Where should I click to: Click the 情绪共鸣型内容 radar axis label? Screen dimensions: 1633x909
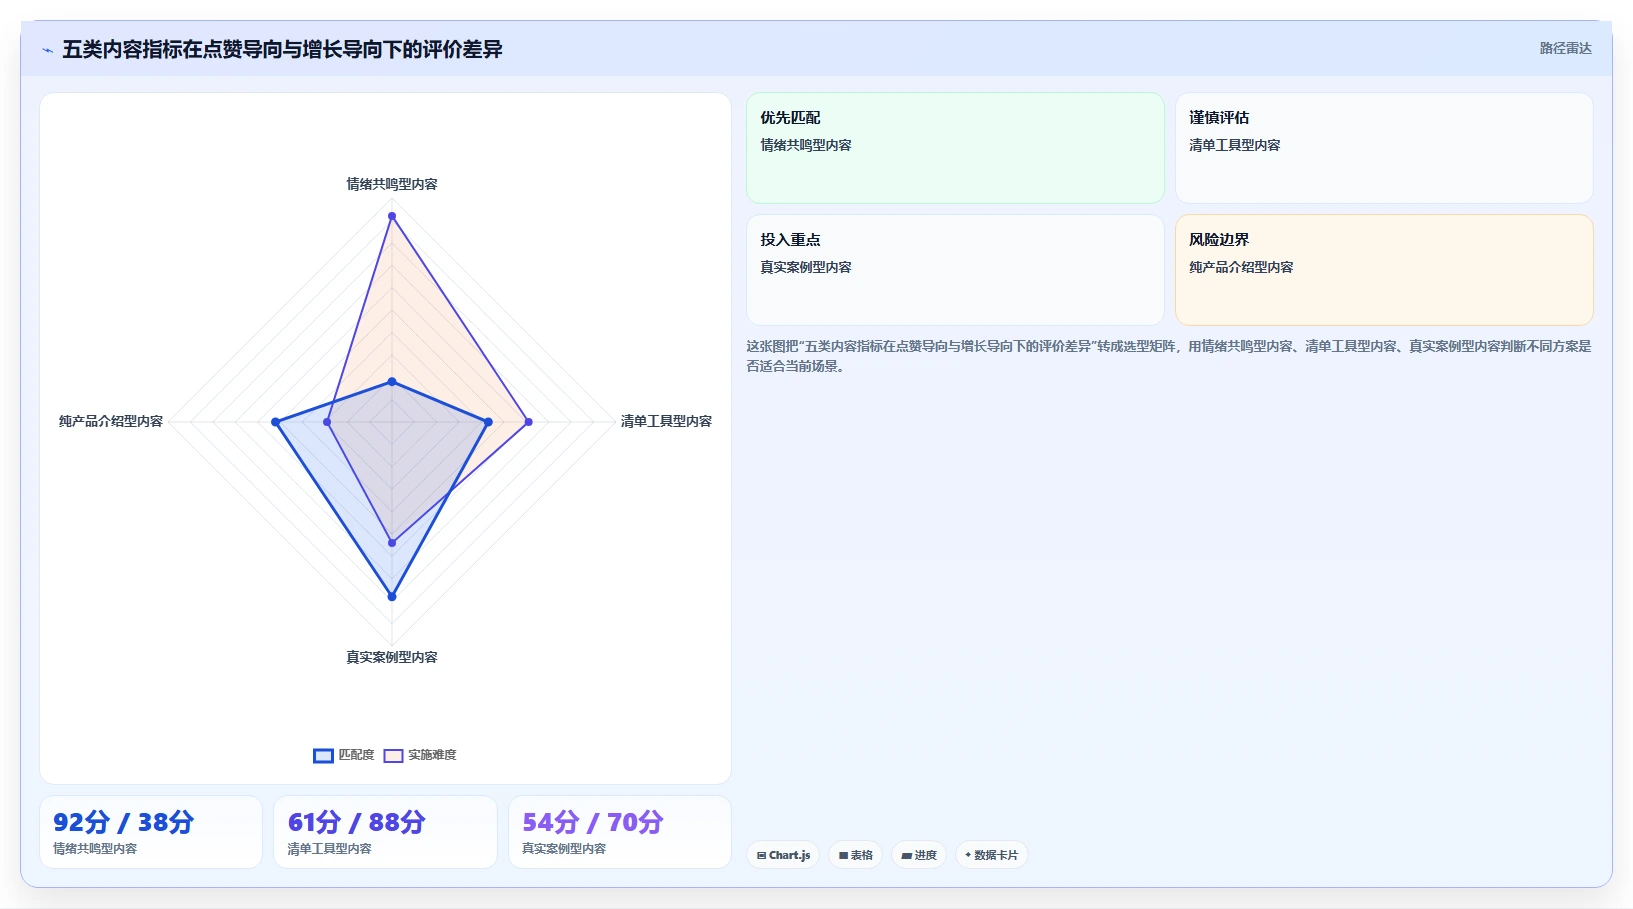tap(392, 184)
